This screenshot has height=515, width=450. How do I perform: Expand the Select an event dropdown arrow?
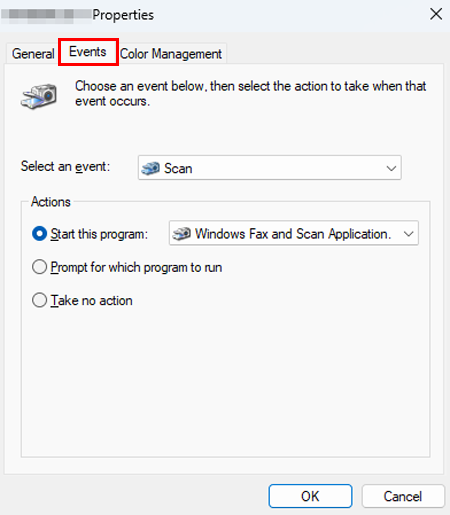click(391, 168)
